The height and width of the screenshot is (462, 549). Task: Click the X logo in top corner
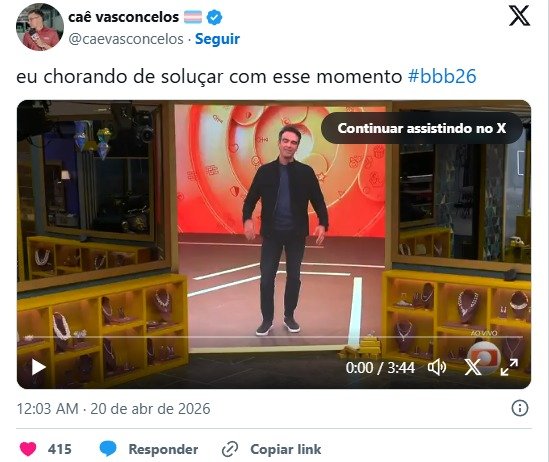coord(519,16)
